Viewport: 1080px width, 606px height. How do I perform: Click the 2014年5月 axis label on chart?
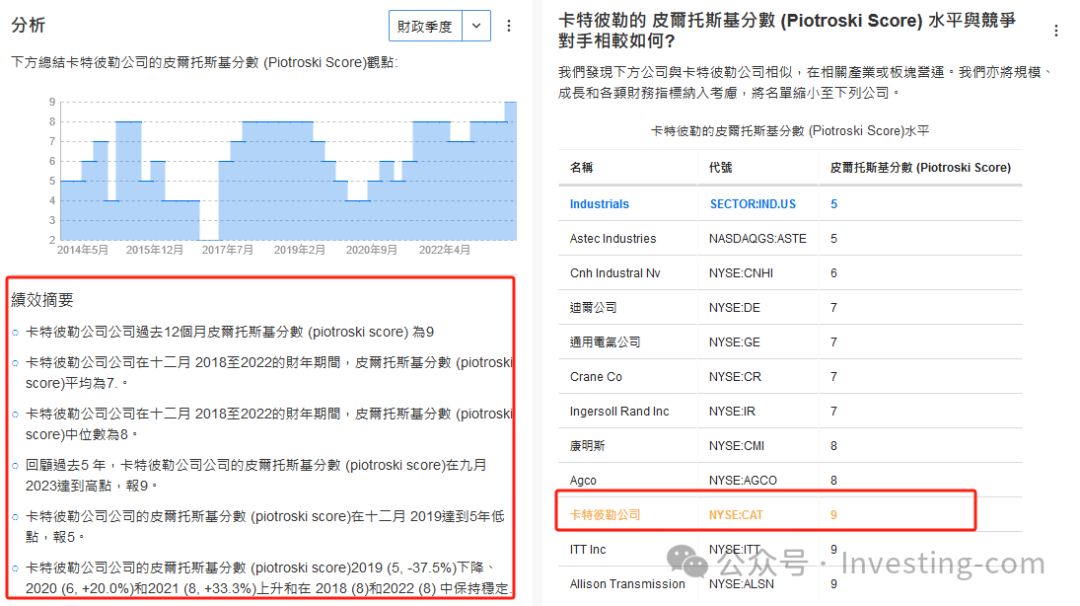coord(83,250)
